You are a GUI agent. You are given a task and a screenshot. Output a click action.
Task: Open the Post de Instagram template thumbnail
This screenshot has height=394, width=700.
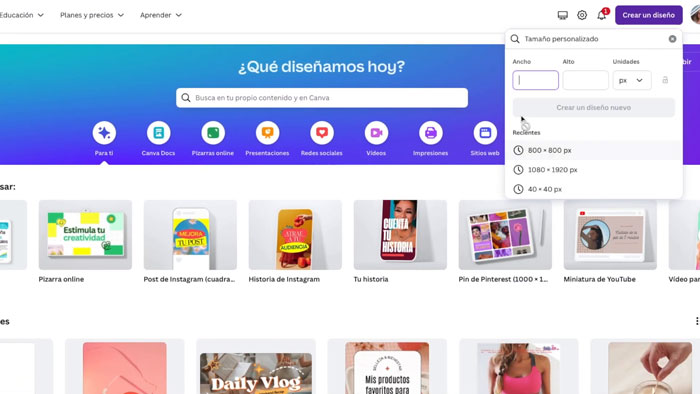tap(190, 235)
